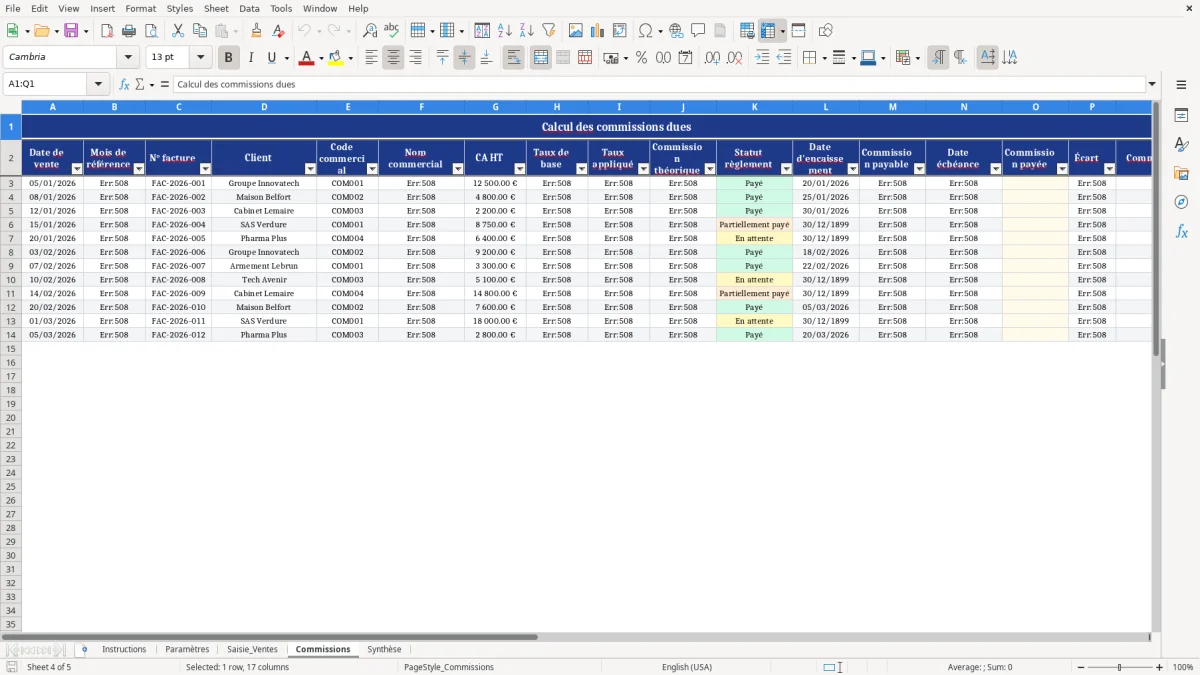Viewport: 1200px width, 675px height.
Task: Apply the yellow background color swatch
Action: pos(335,58)
